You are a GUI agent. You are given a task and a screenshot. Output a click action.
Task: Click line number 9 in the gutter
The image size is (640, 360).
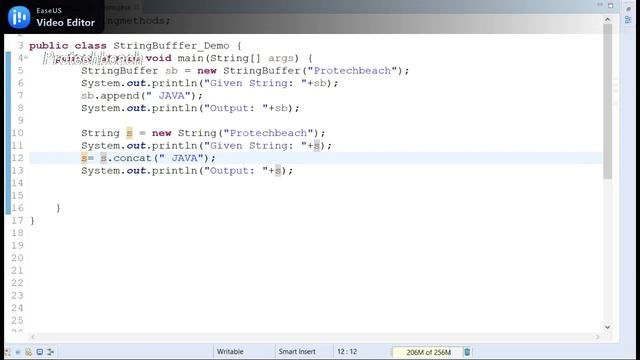(x=20, y=120)
